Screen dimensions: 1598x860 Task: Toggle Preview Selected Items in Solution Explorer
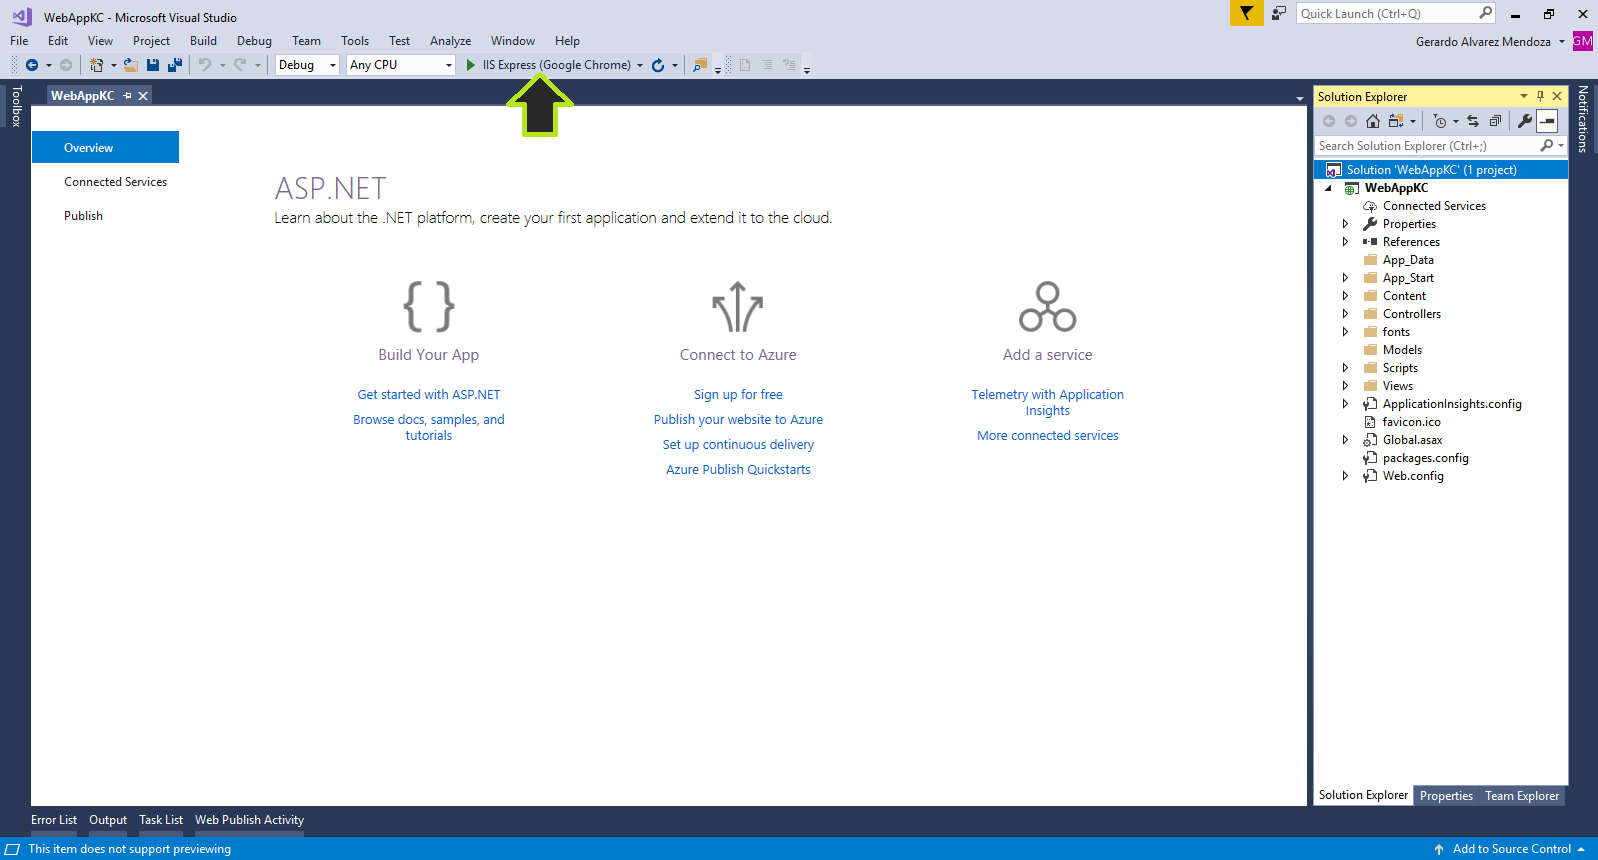1547,121
